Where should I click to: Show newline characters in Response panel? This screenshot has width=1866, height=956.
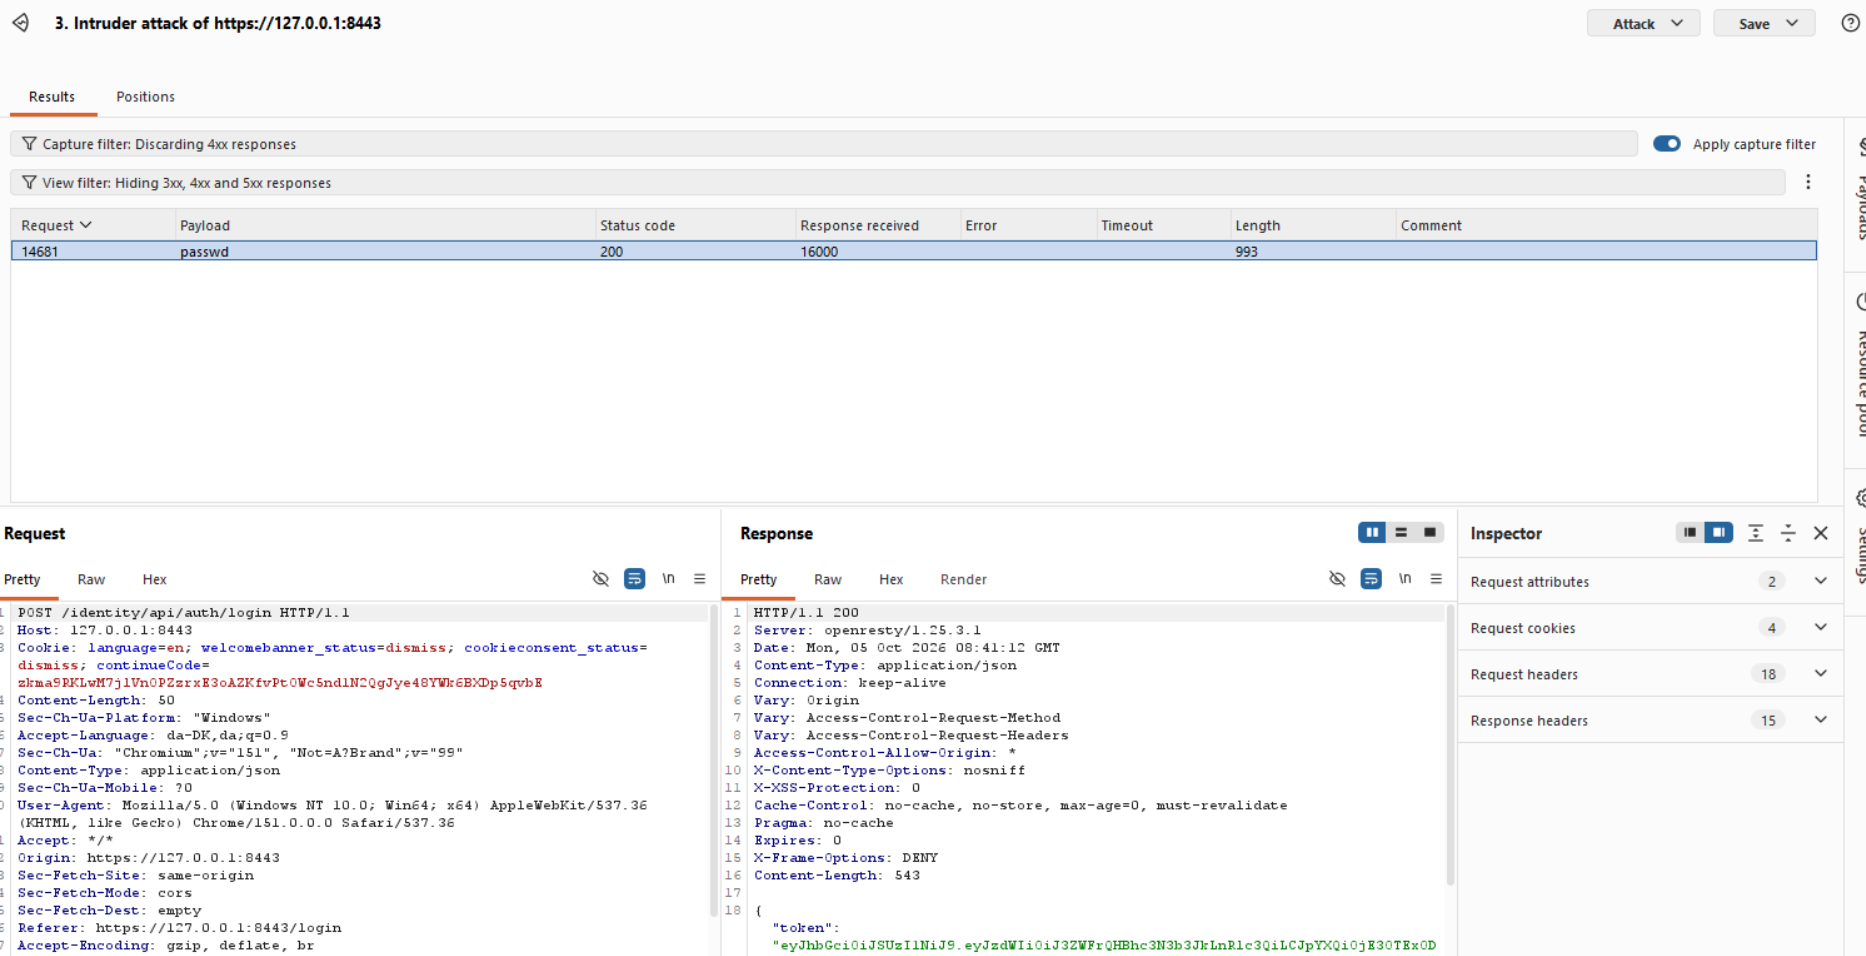[x=1405, y=579]
